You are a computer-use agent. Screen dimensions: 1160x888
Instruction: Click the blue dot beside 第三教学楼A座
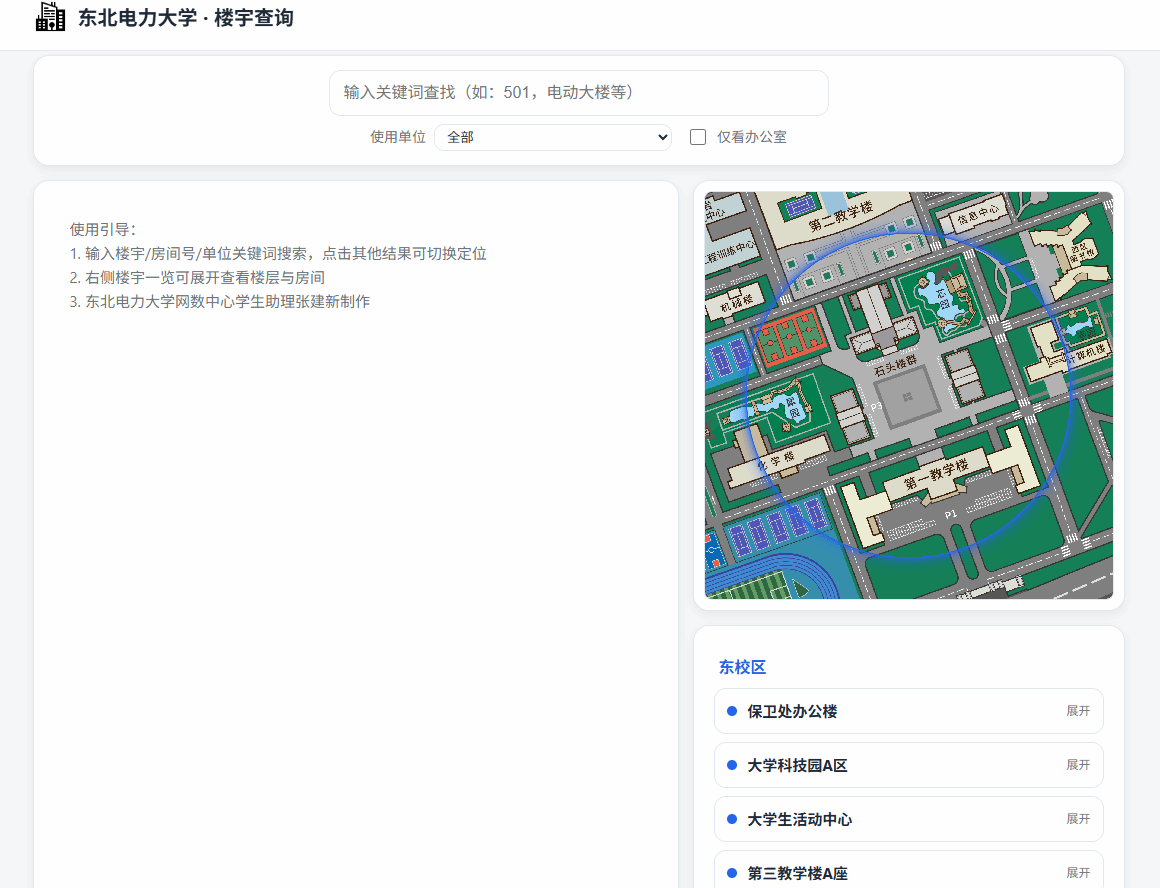(732, 873)
